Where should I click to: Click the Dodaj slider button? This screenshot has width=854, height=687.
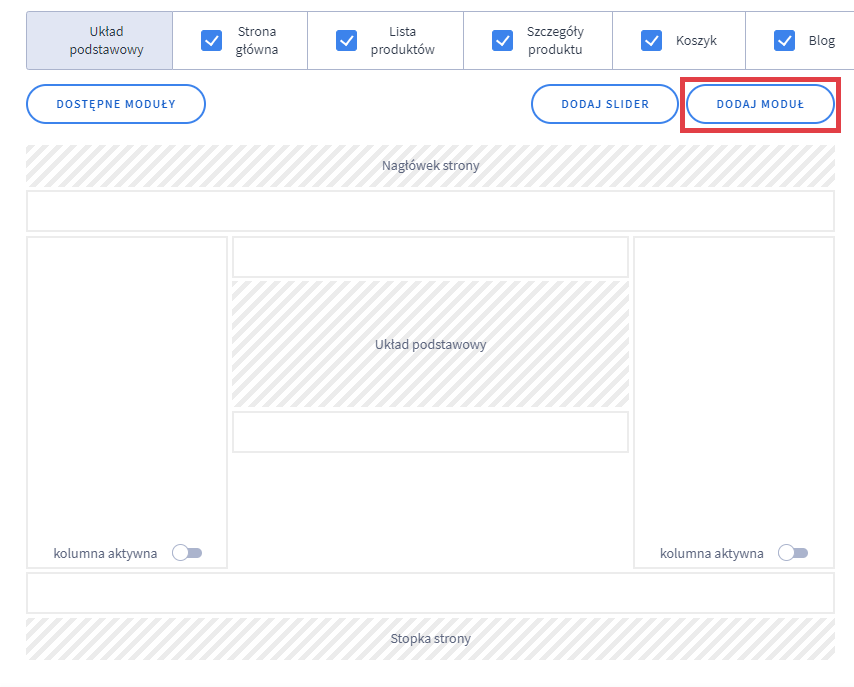click(x=605, y=104)
